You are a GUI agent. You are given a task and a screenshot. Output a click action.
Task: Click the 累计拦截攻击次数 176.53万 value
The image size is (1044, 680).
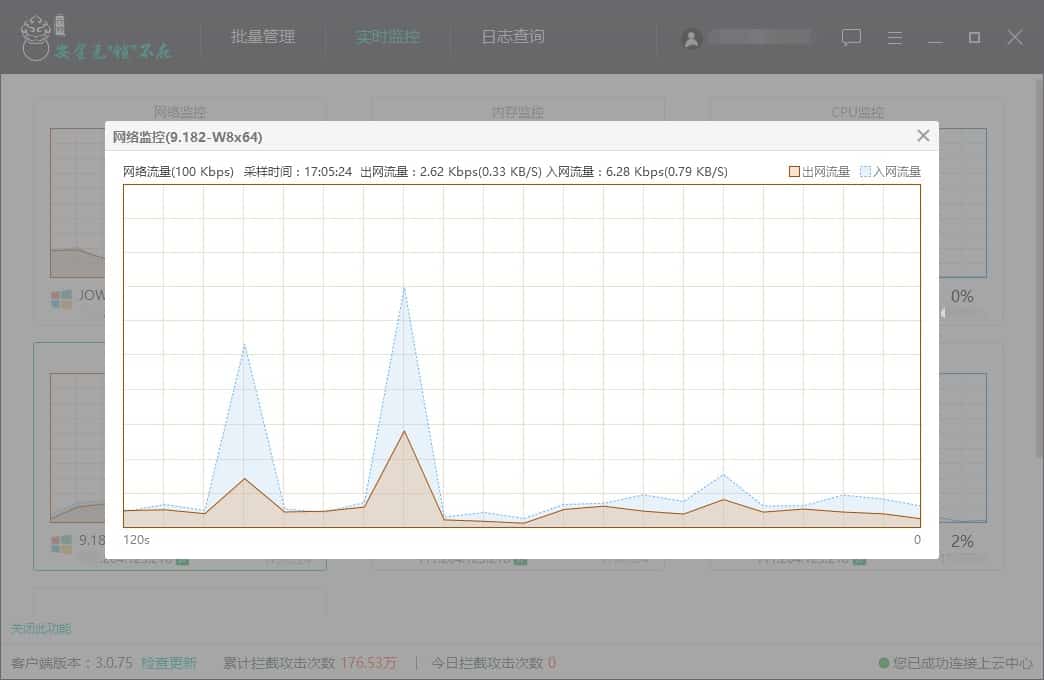click(369, 663)
